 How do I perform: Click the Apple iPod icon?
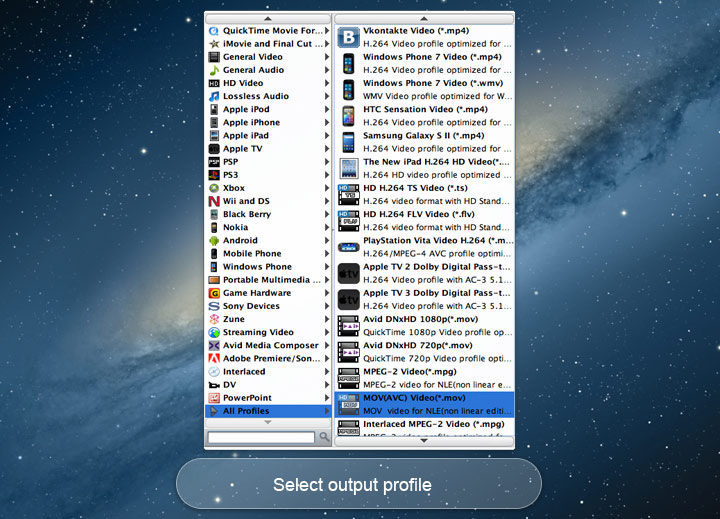pos(214,109)
